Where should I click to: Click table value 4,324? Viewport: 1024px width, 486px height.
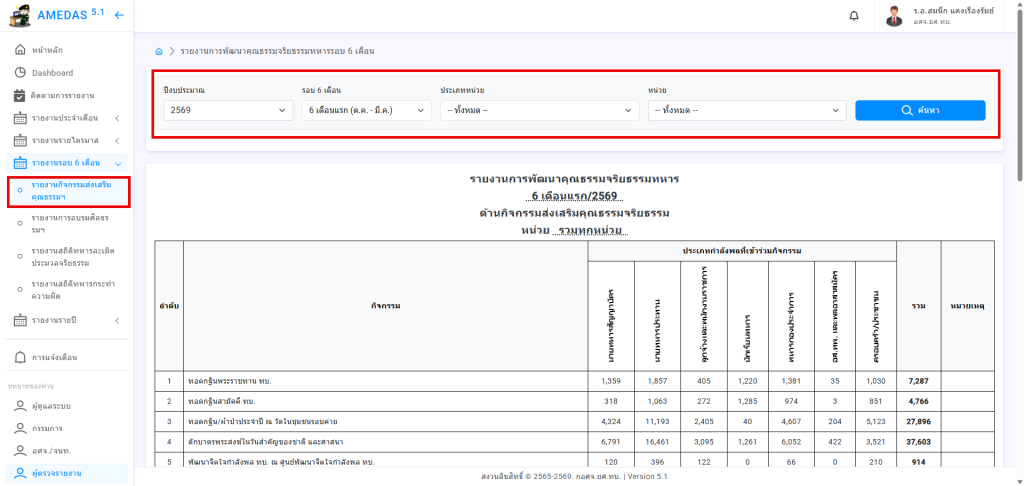[x=611, y=421]
